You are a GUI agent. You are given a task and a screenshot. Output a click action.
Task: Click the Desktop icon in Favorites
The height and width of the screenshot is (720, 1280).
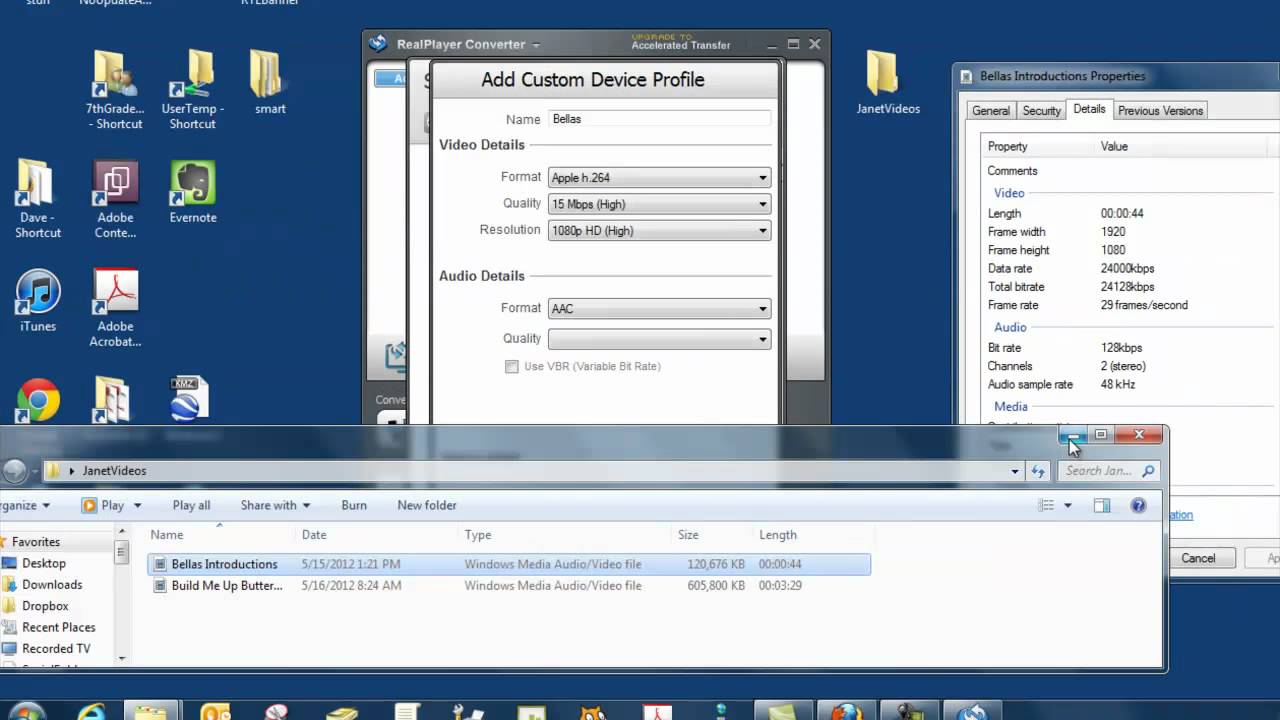pyautogui.click(x=11, y=564)
